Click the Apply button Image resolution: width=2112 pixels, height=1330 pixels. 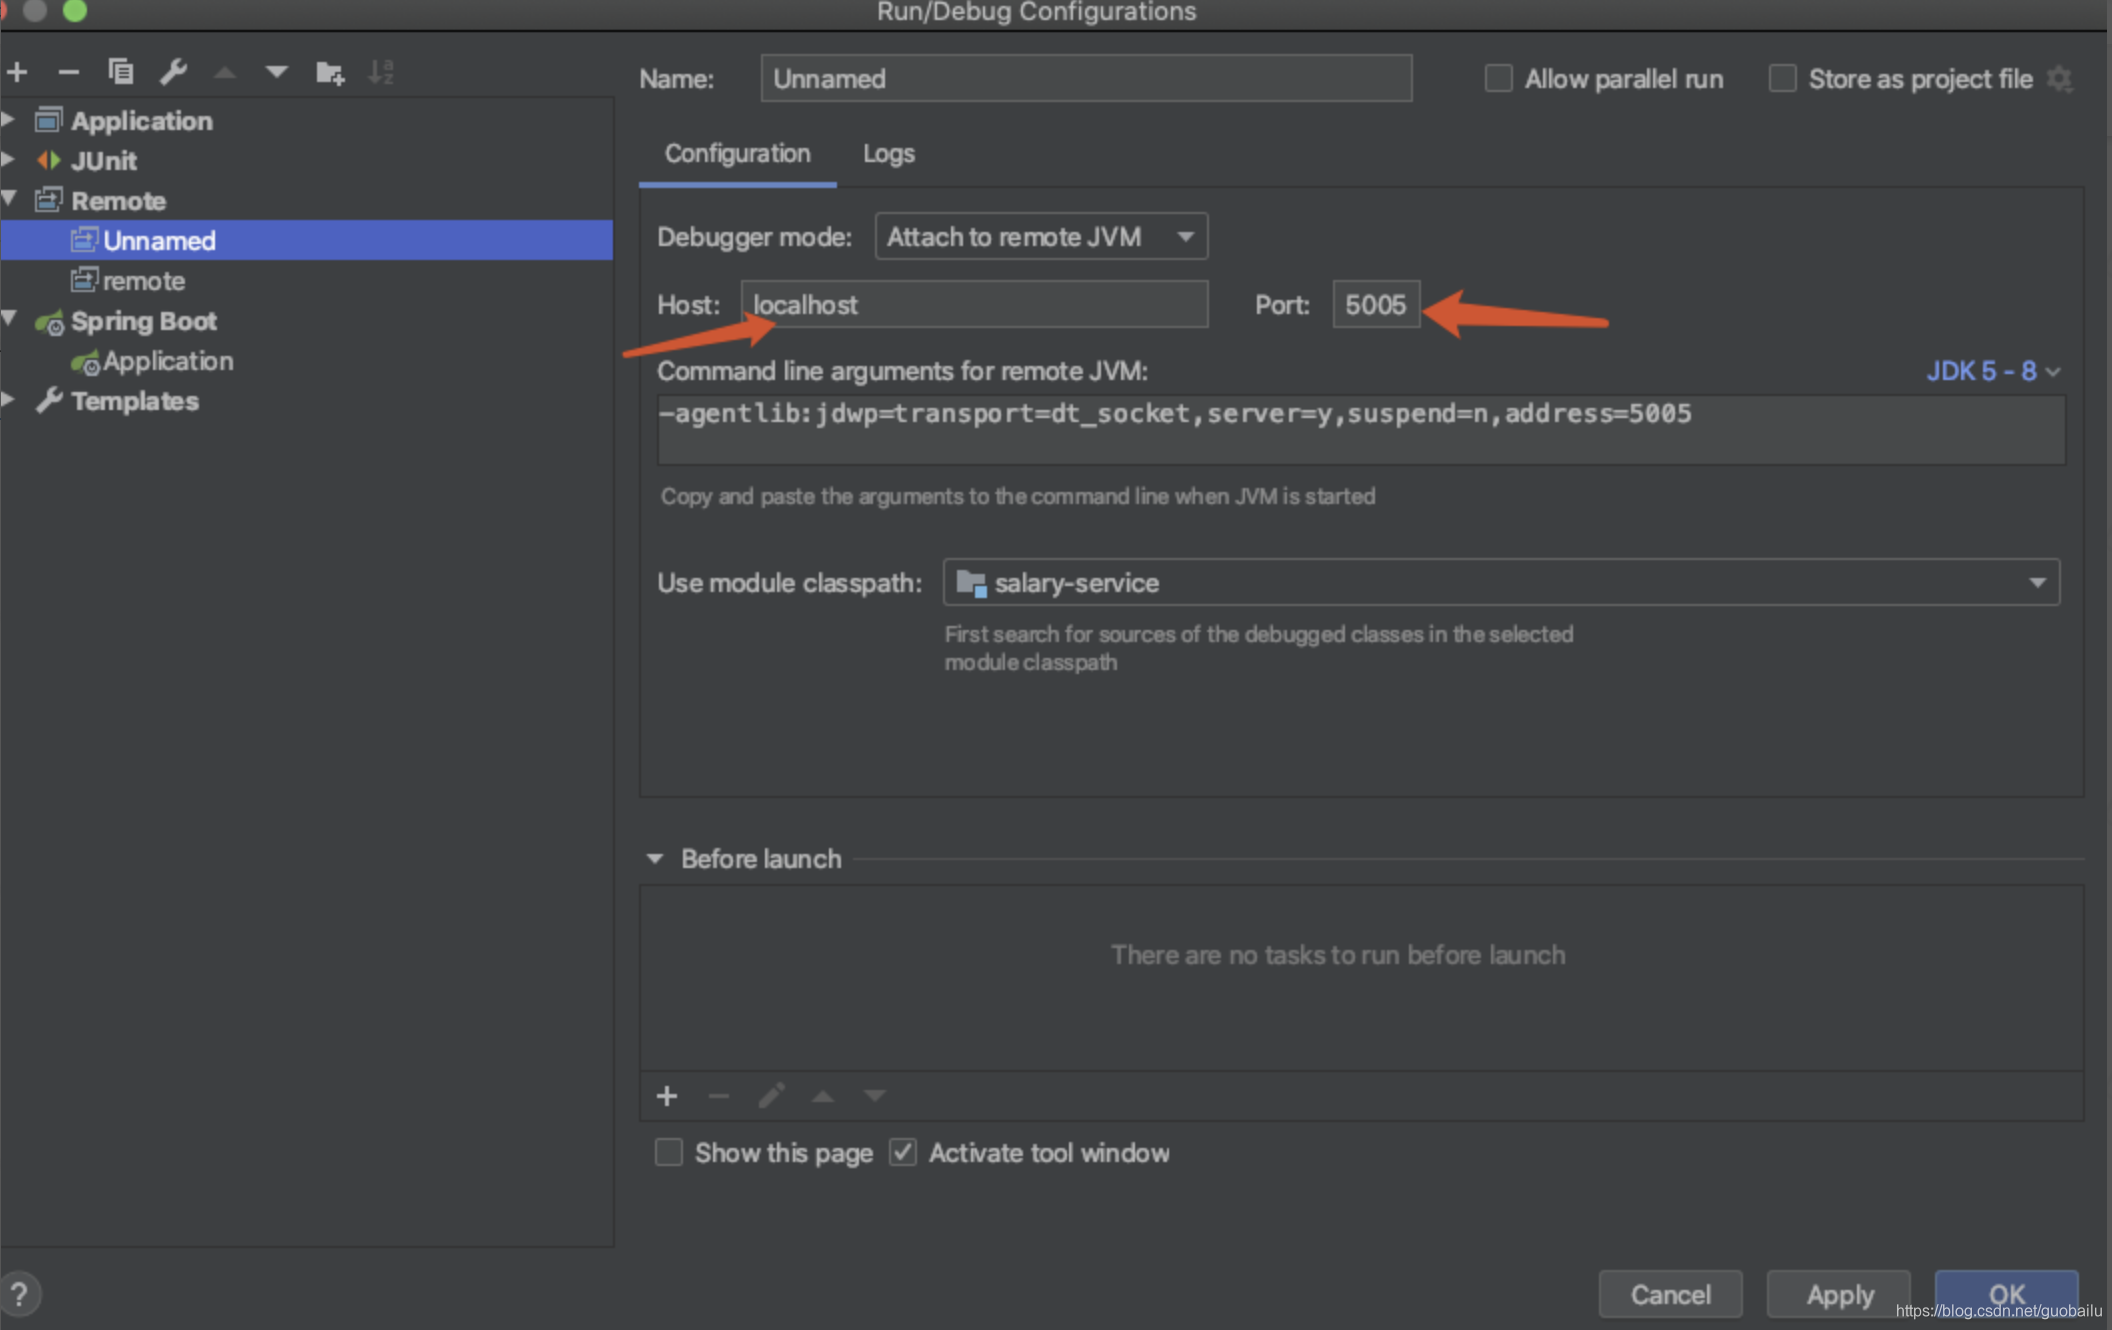pyautogui.click(x=1838, y=1294)
